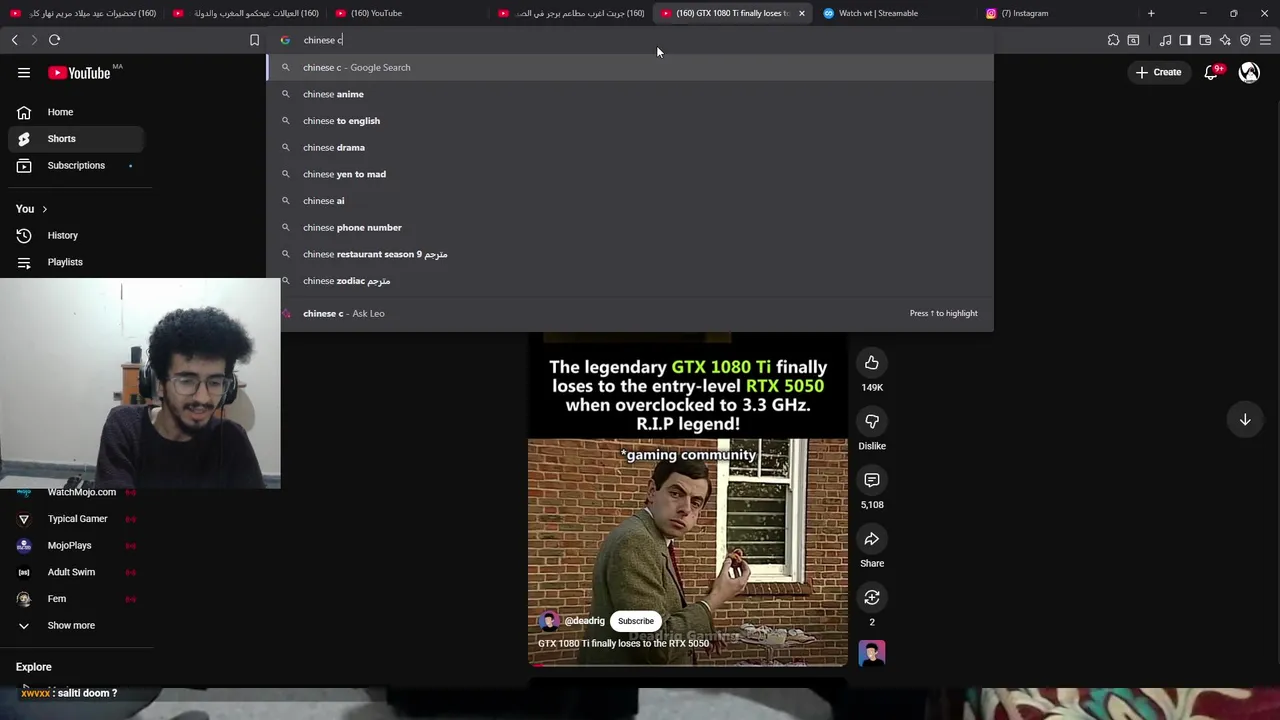The width and height of the screenshot is (1280, 720).
Task: Open Typical Gamer subscription channel
Action: (x=76, y=519)
